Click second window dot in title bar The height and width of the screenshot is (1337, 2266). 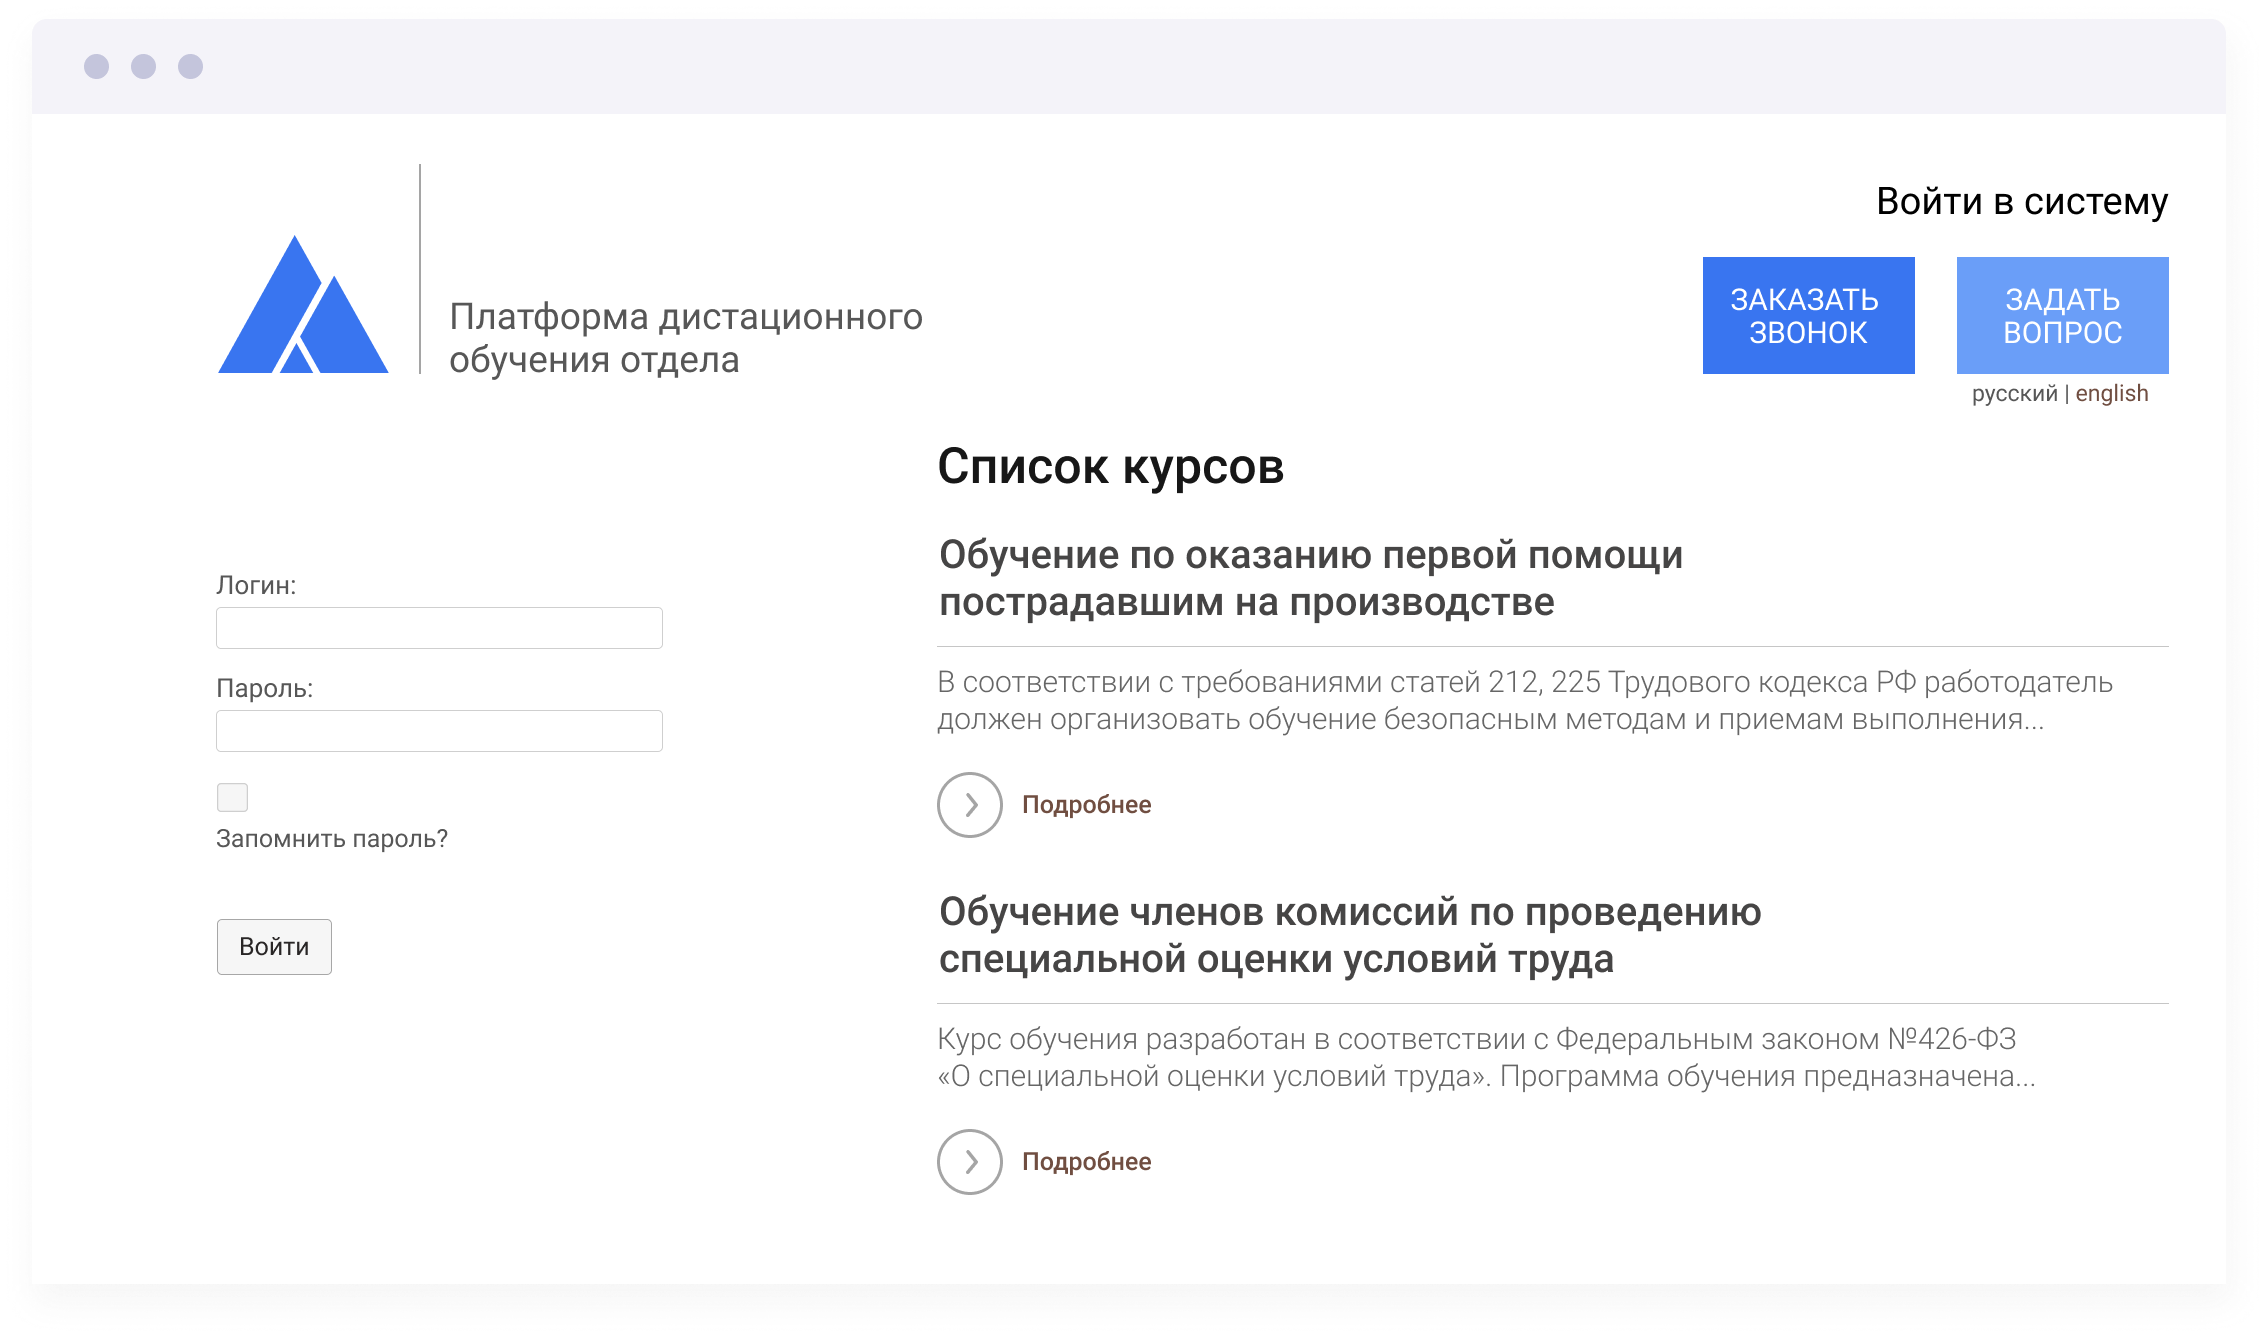coord(143,66)
